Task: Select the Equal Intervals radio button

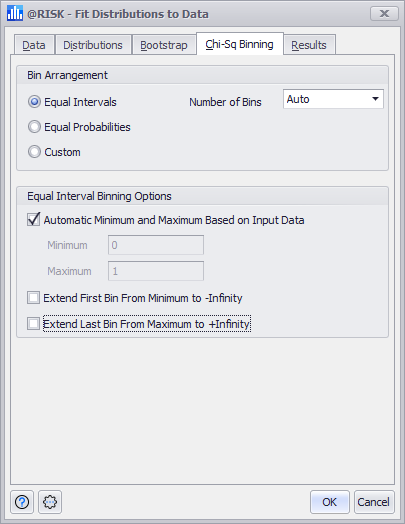Action: point(34,102)
